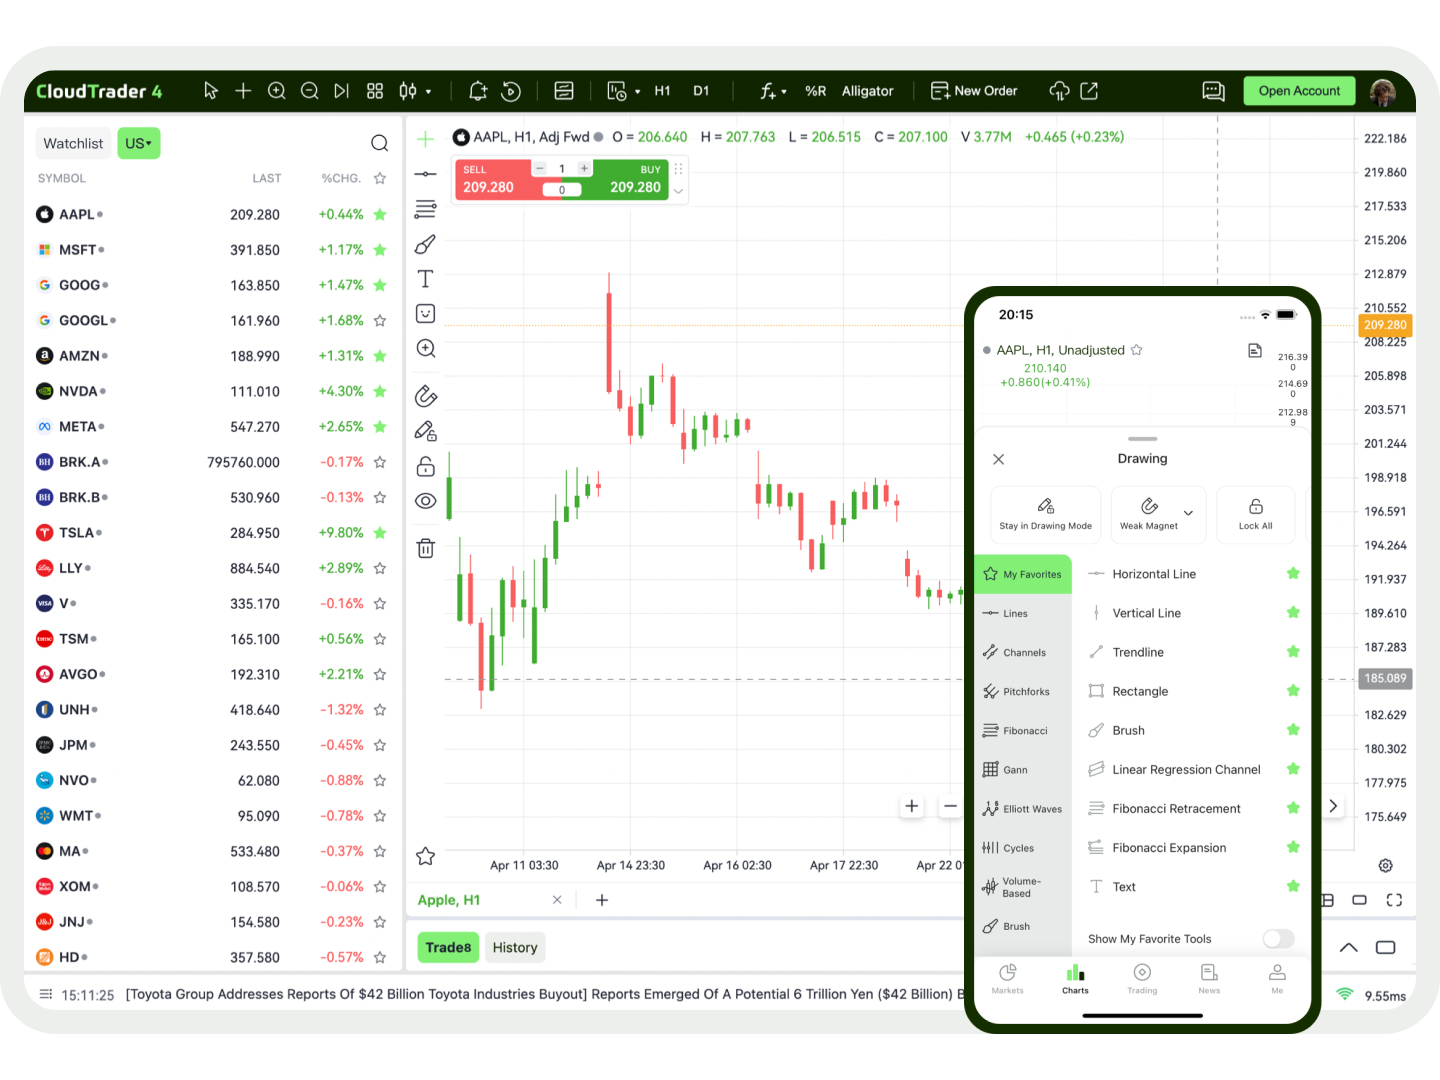Viewport: 1440px width, 1080px height.
Task: Unfavorite Fibonacci Retracement star
Action: 1293,808
